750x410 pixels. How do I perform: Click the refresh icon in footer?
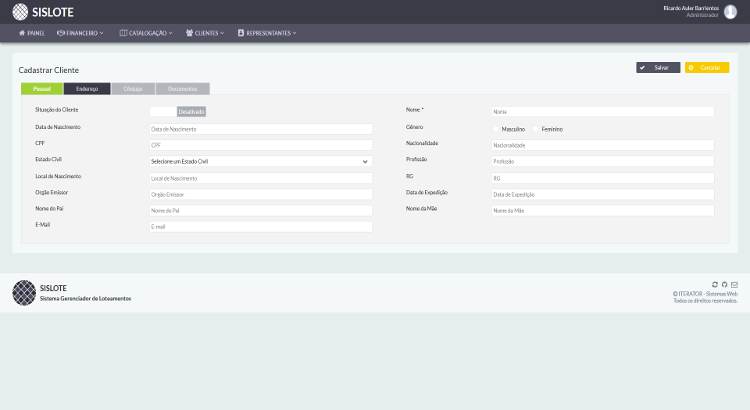coord(715,284)
